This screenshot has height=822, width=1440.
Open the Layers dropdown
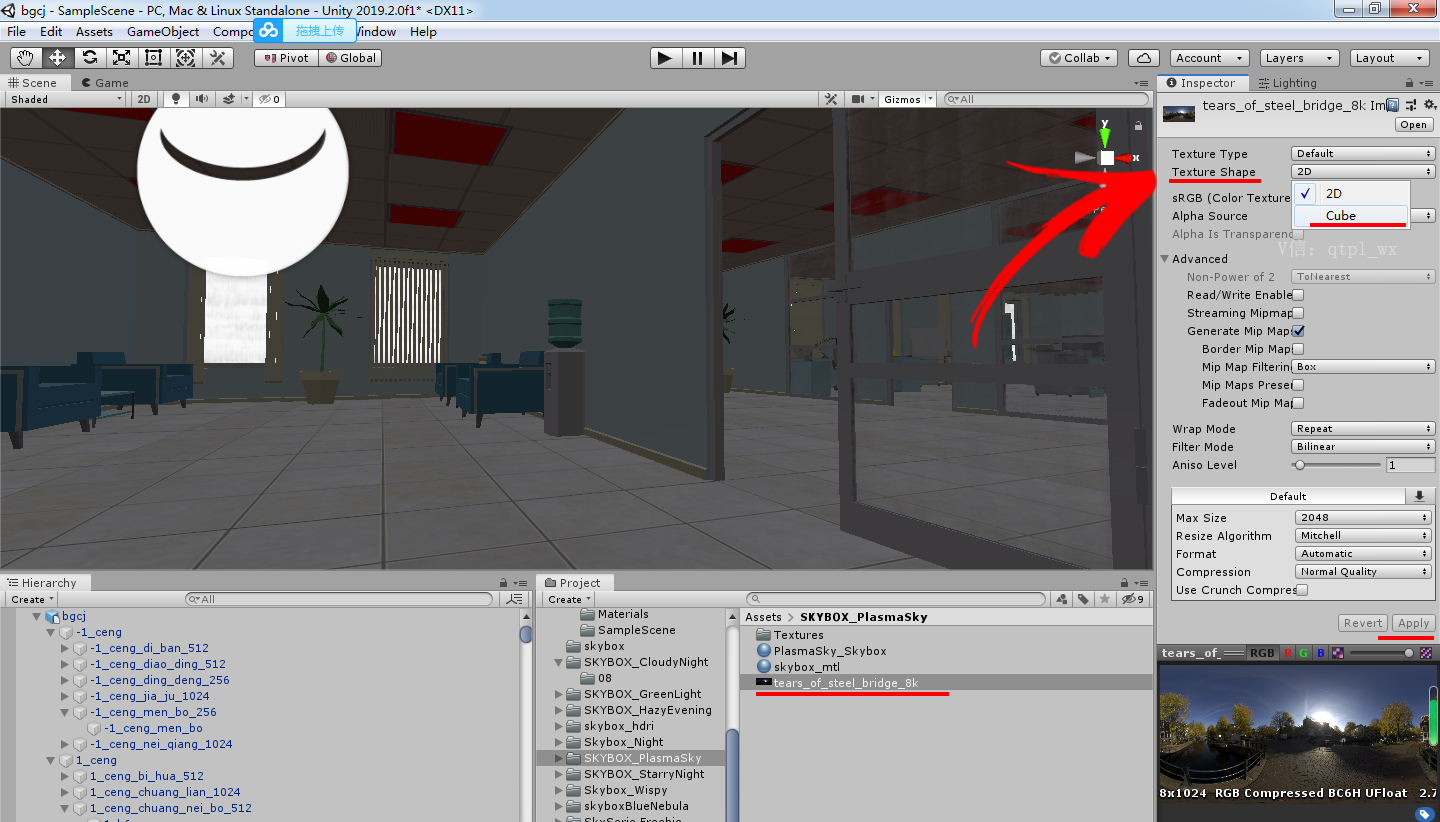point(1298,58)
